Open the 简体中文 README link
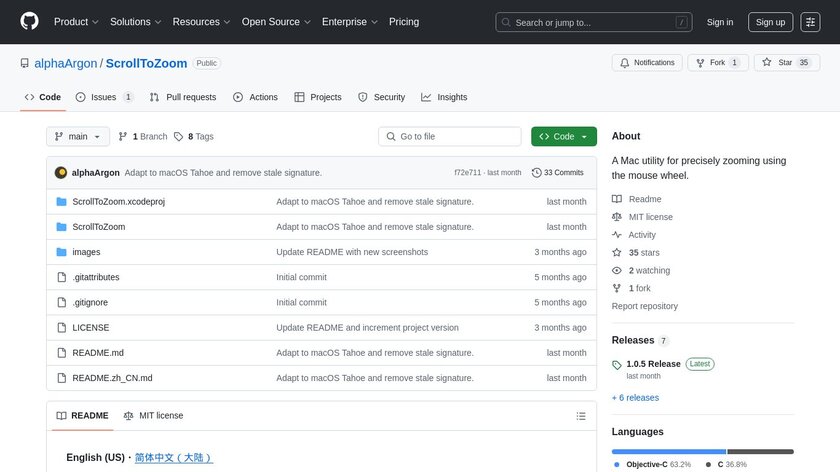 173,457
